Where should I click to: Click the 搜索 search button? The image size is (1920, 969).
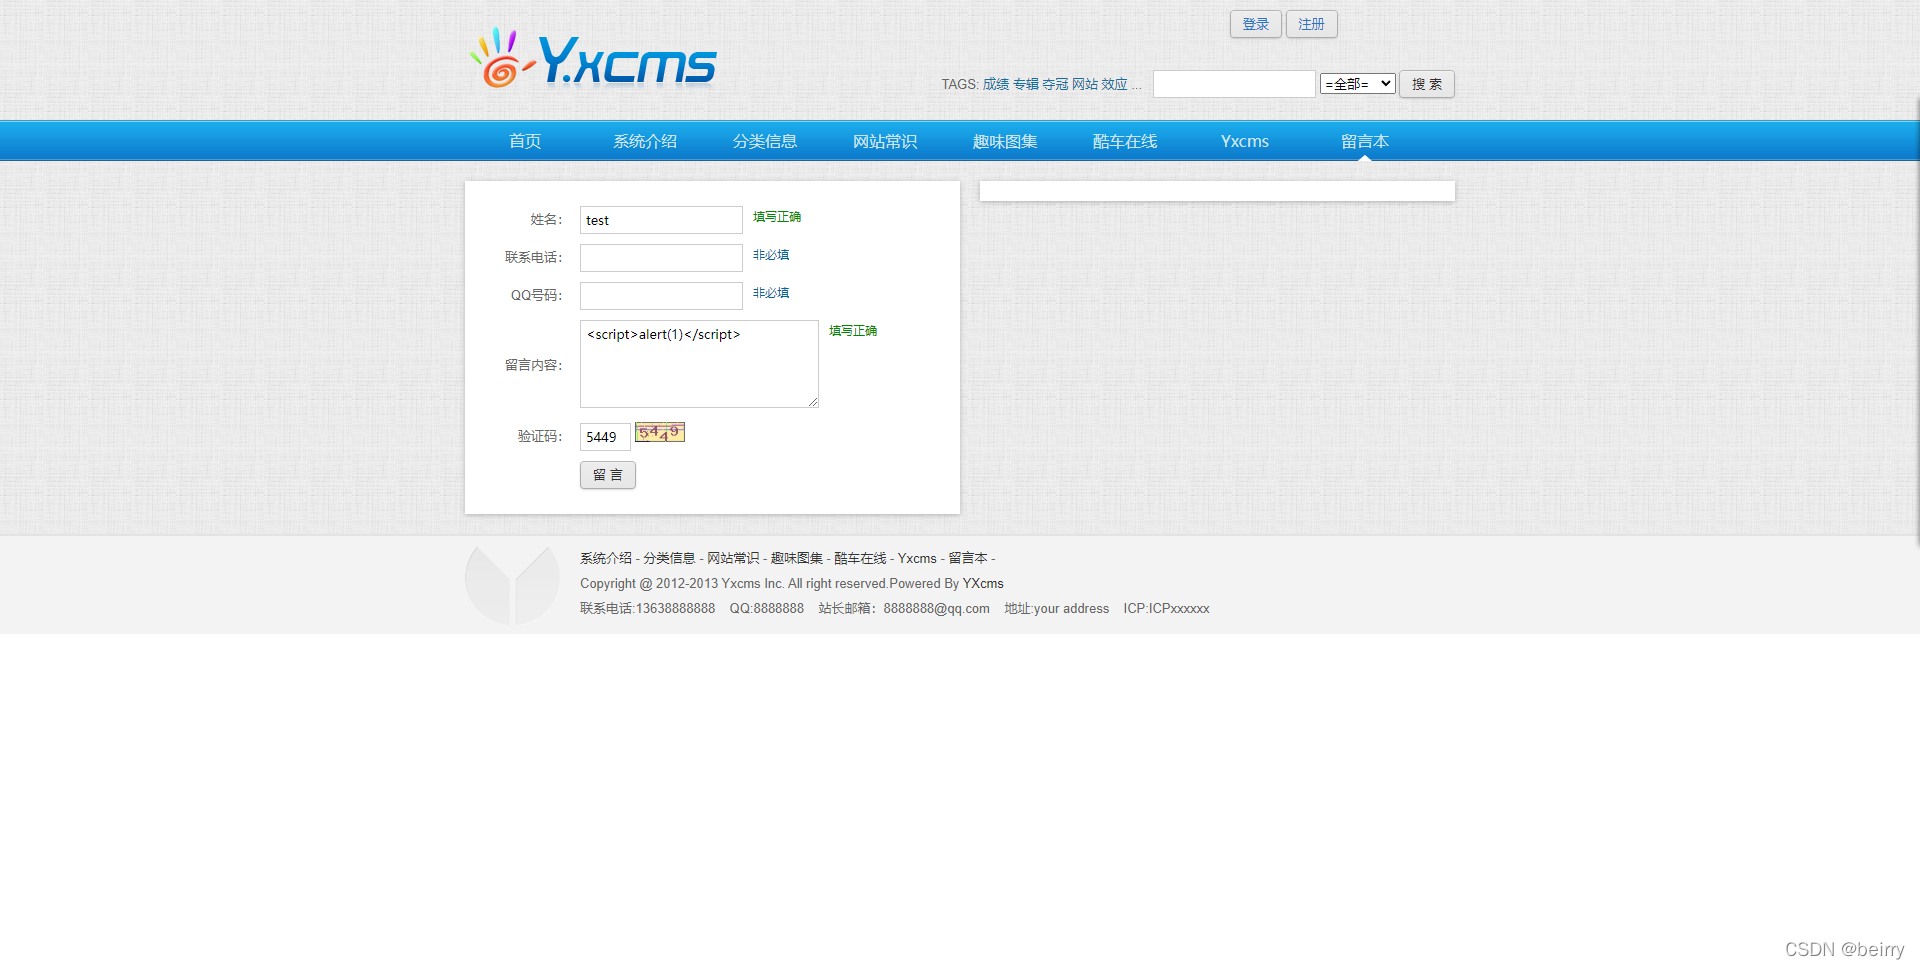pos(1427,84)
